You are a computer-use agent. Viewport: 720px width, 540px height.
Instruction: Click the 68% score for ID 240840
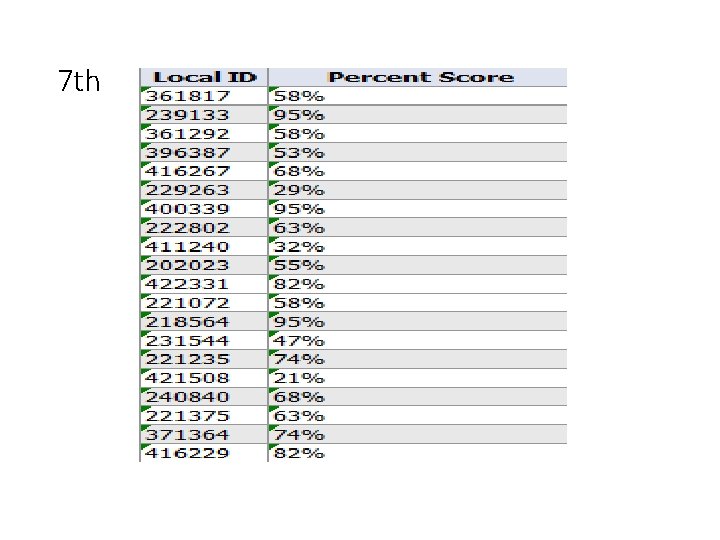click(x=418, y=397)
